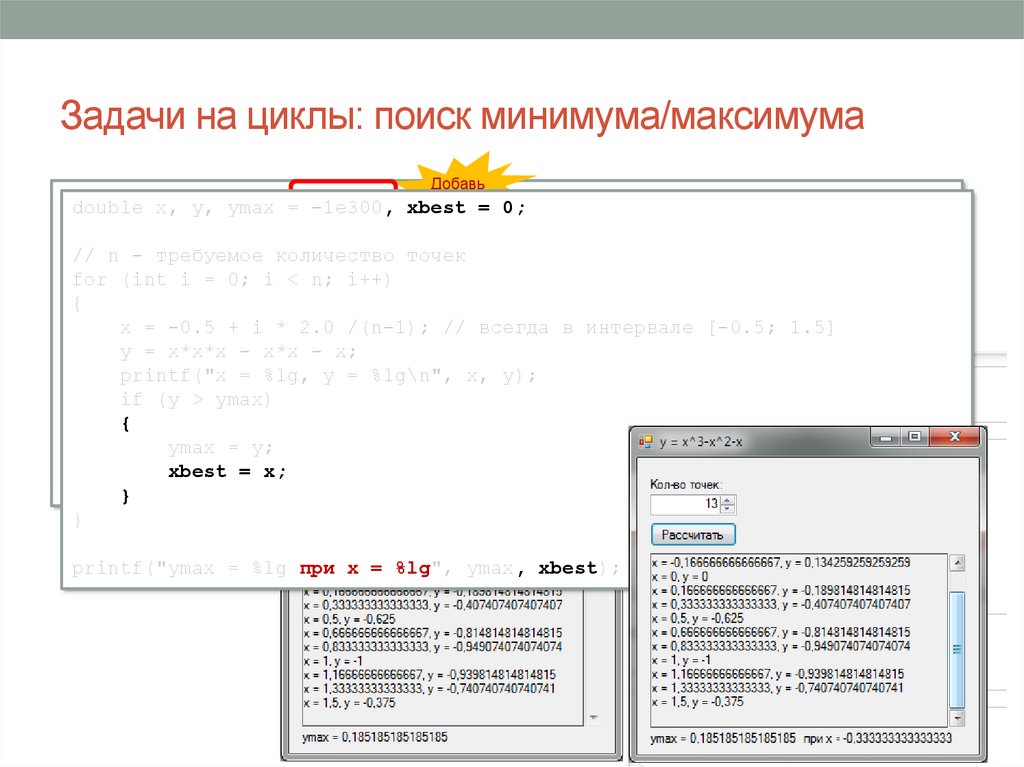
Task: Click the app icon in the y = x^3-x^2-x title bar
Action: click(645, 441)
